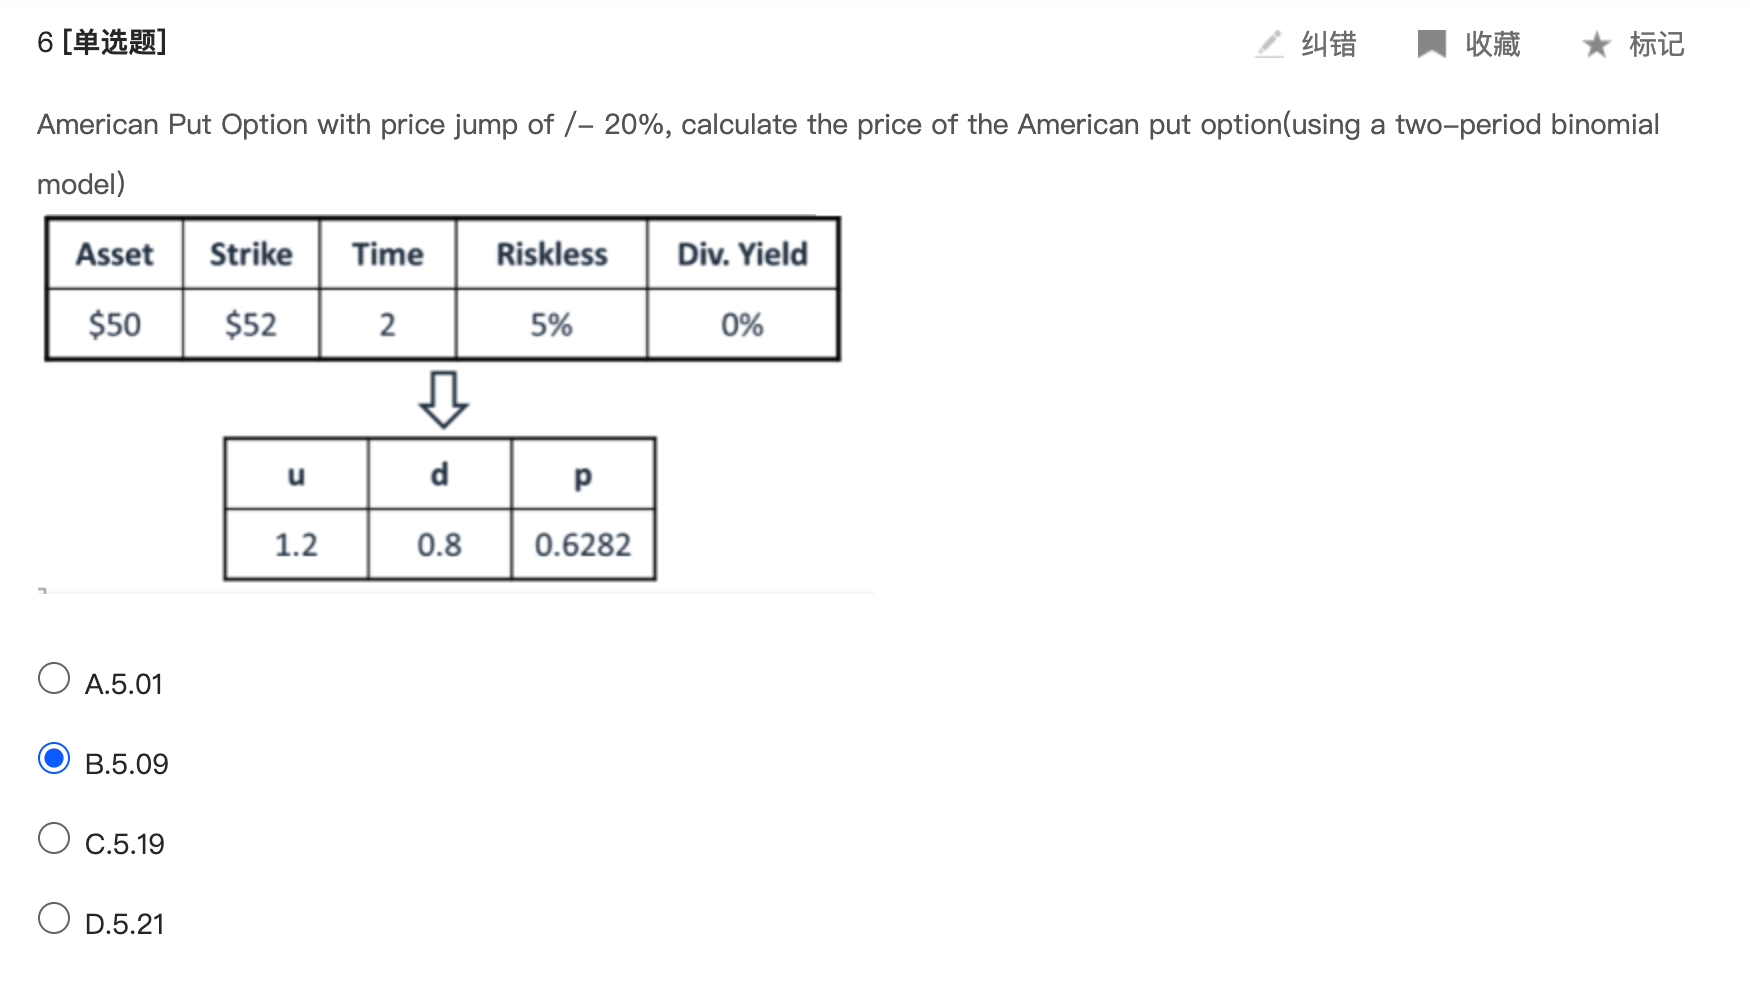Click answer label A.5.01
The width and height of the screenshot is (1750, 992).
124,684
